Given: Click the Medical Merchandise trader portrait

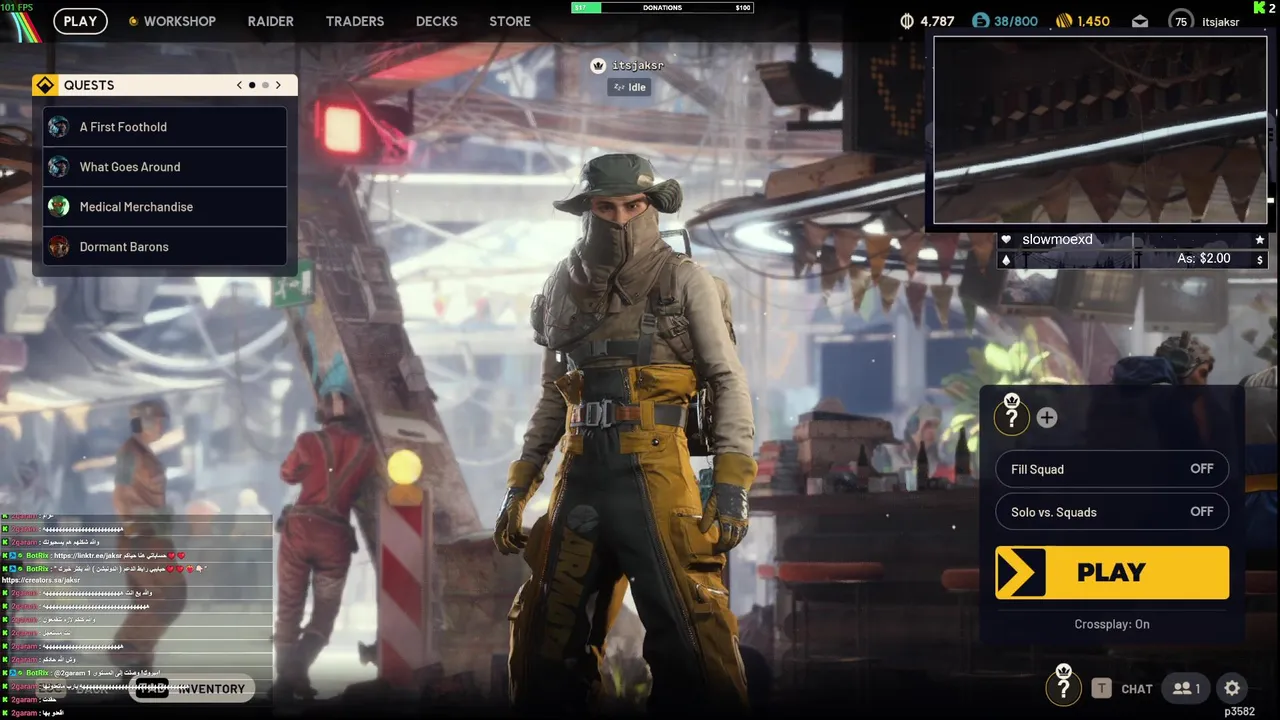Looking at the screenshot, I should click(x=59, y=207).
